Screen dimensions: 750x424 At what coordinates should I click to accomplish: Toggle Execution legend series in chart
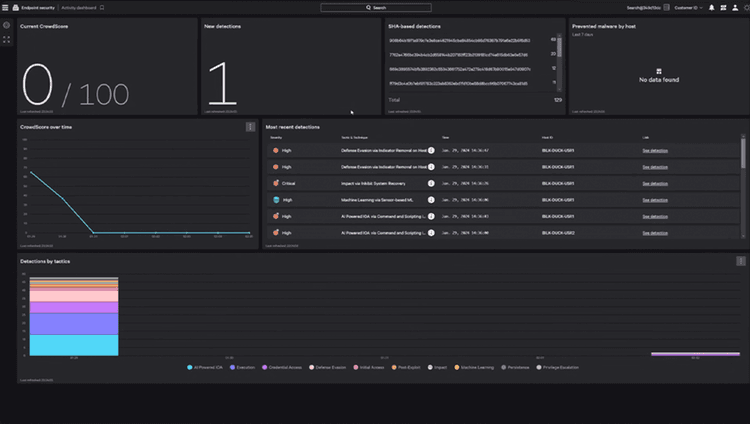242,368
